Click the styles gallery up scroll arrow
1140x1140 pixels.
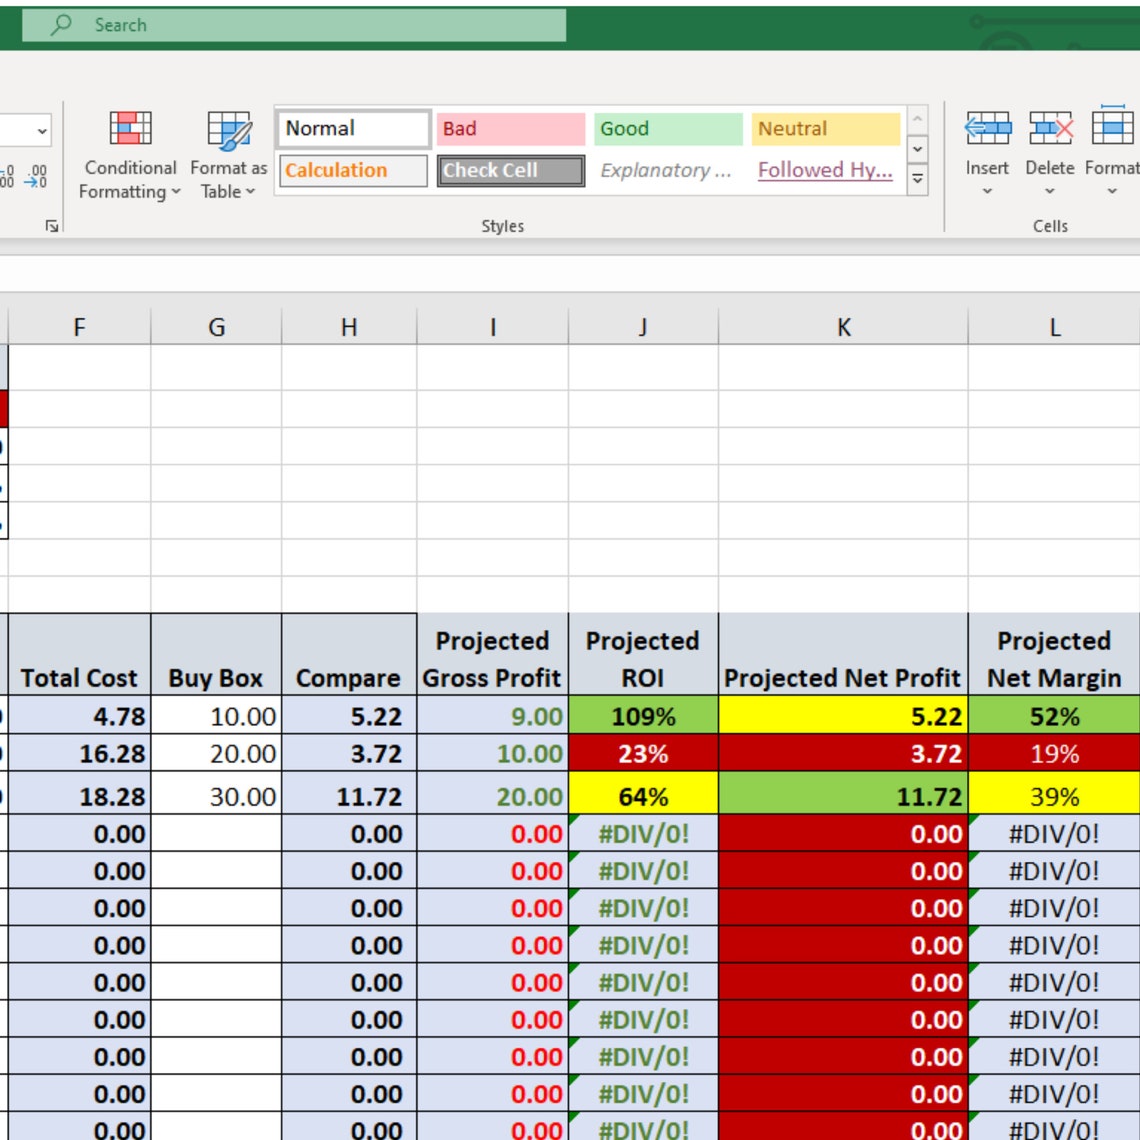(917, 120)
